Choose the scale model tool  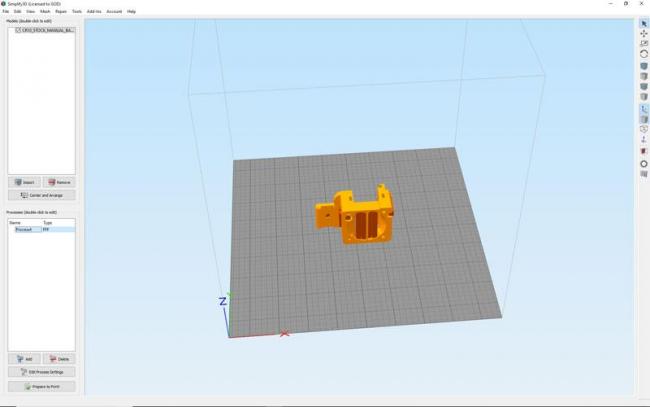tap(644, 44)
